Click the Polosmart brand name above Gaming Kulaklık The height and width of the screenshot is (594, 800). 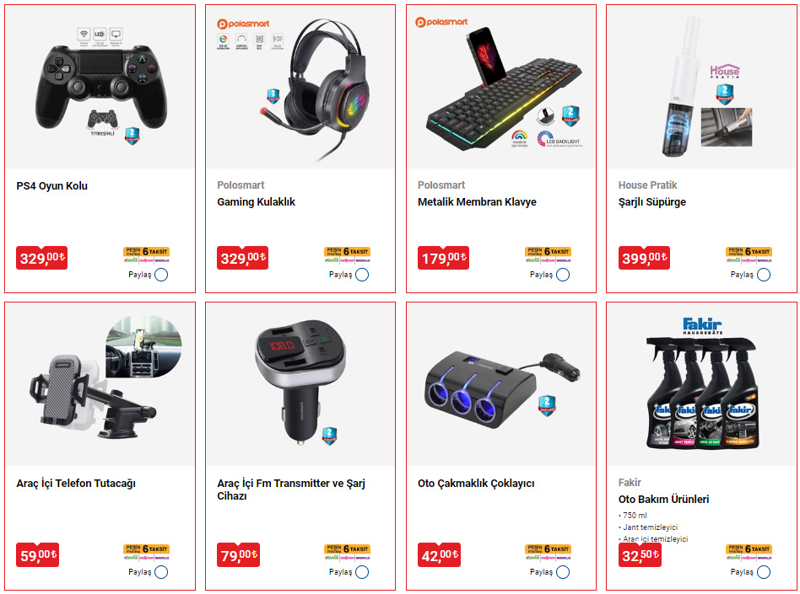pos(241,185)
